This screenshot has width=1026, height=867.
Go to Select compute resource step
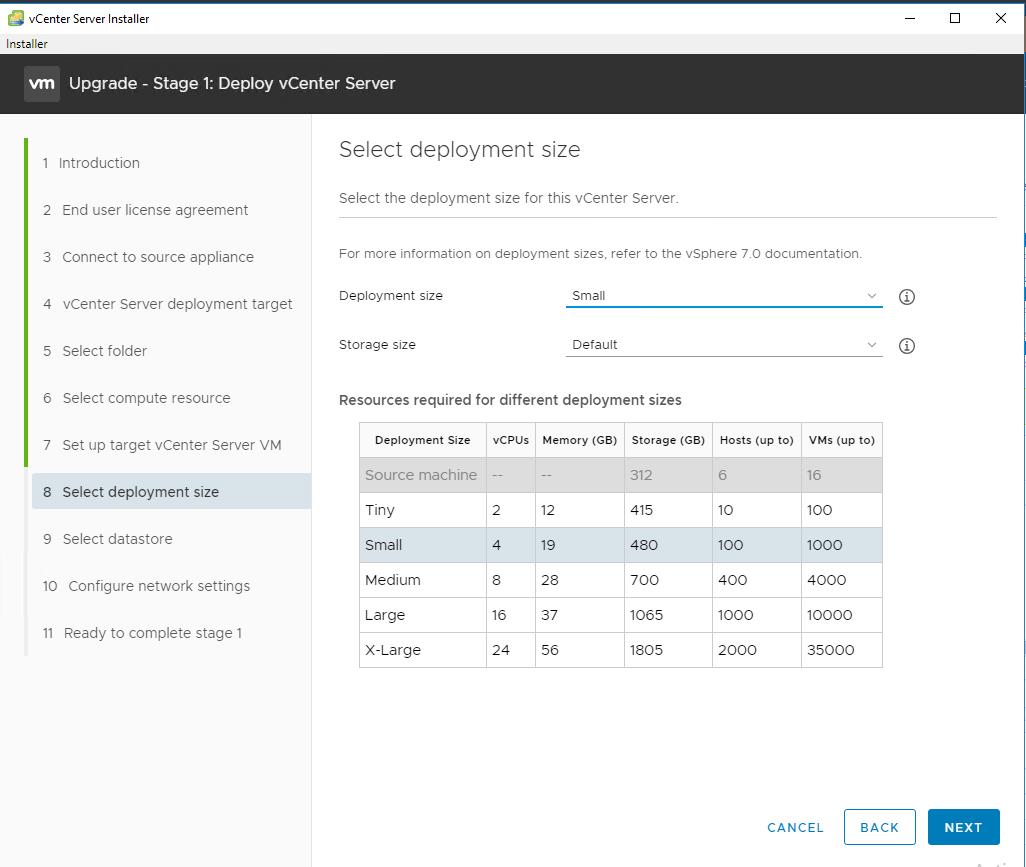[136, 398]
